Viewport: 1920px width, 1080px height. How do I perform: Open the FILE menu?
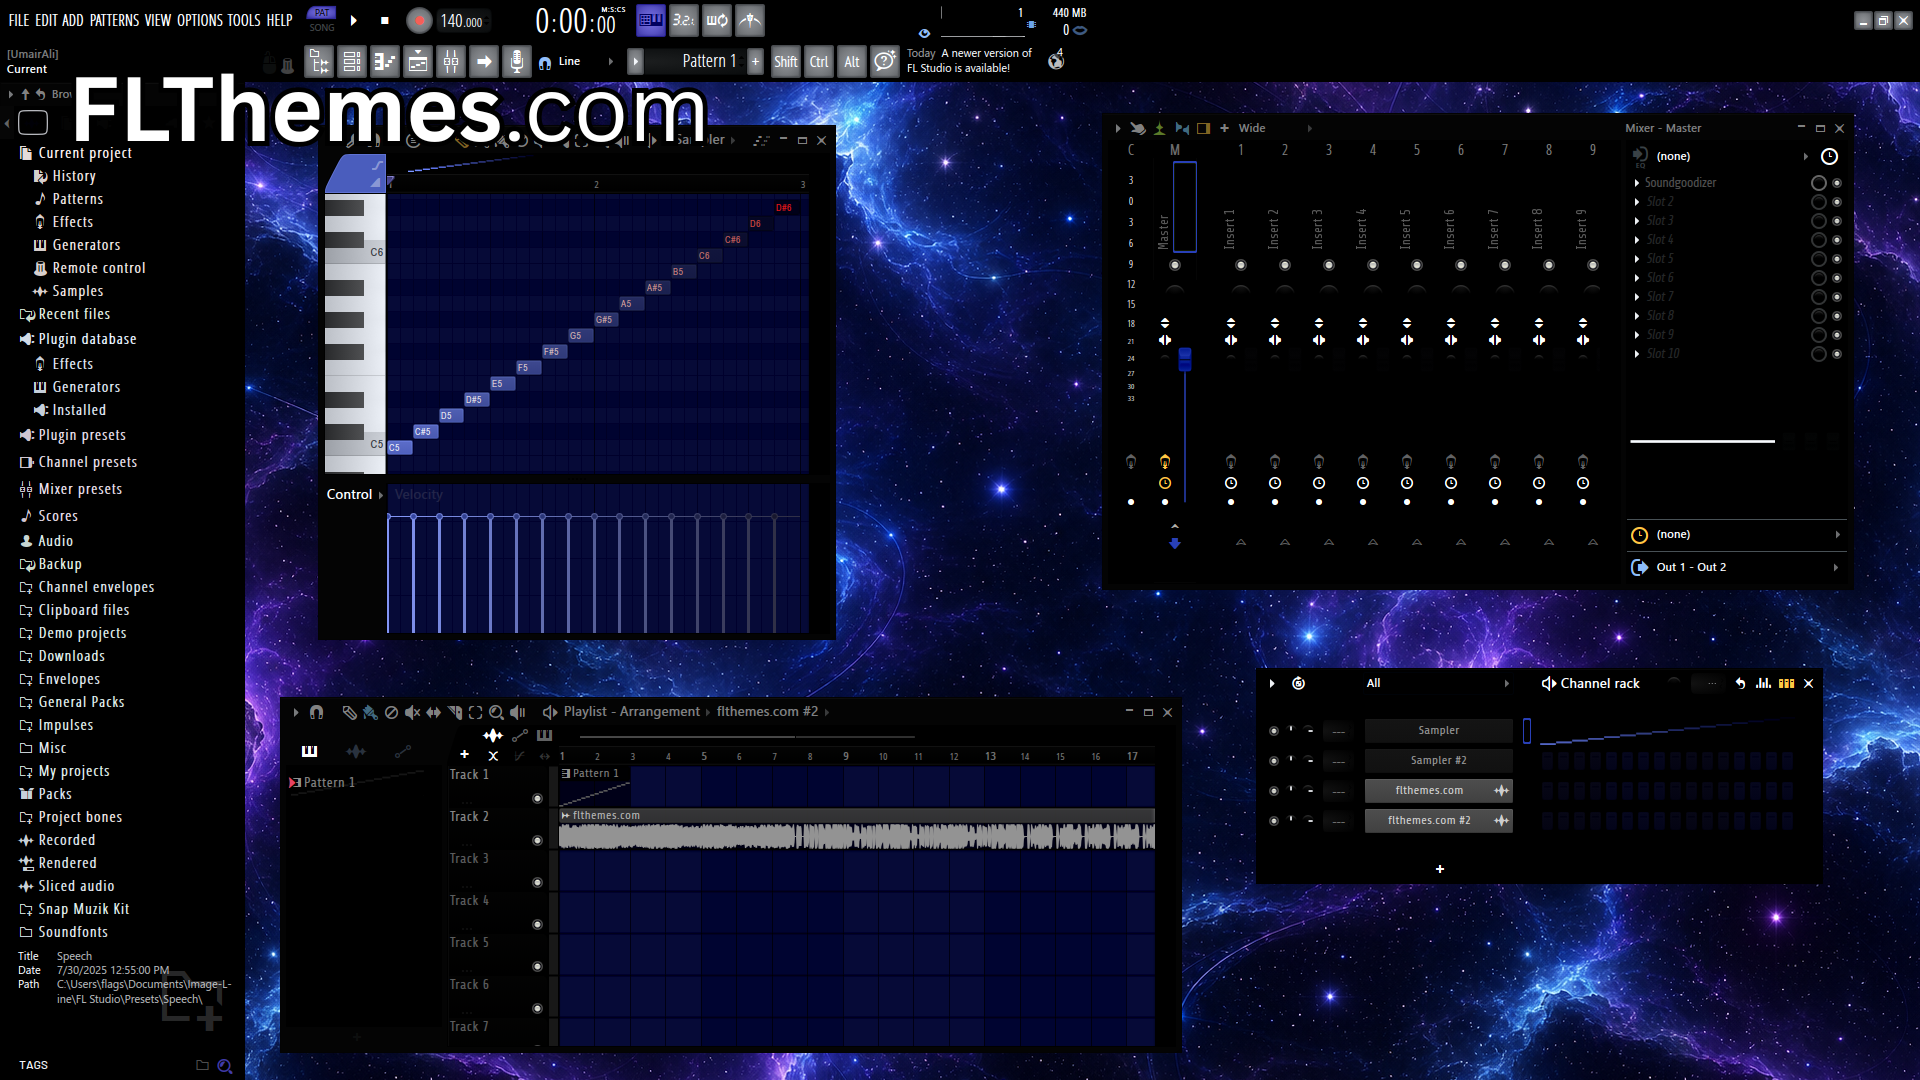(x=19, y=20)
